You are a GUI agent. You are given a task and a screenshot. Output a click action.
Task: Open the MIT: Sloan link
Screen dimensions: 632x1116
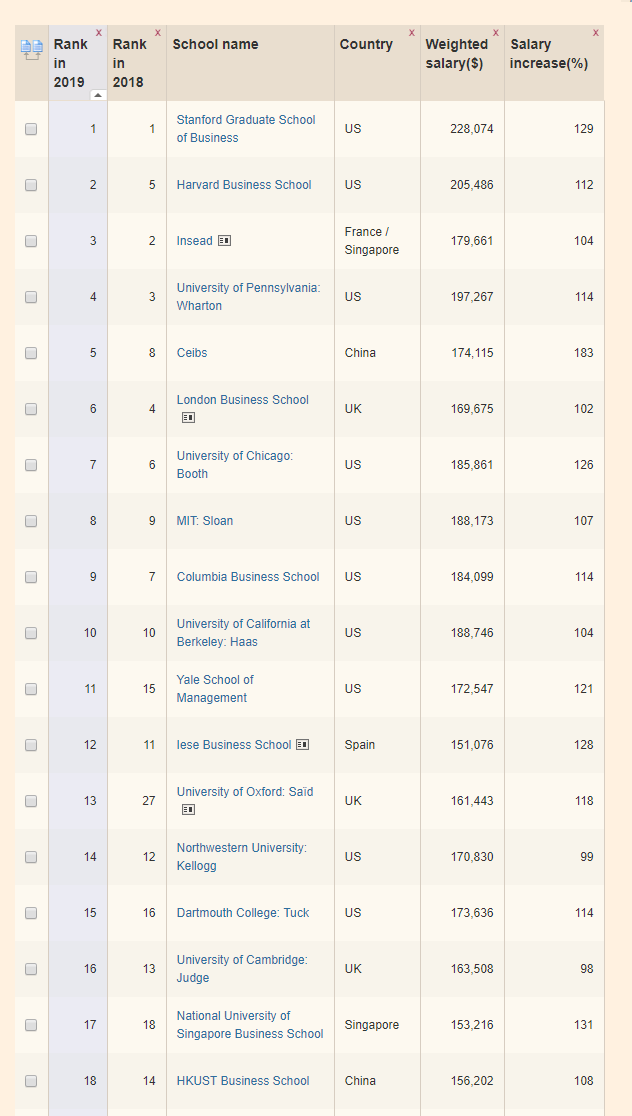[x=205, y=521]
